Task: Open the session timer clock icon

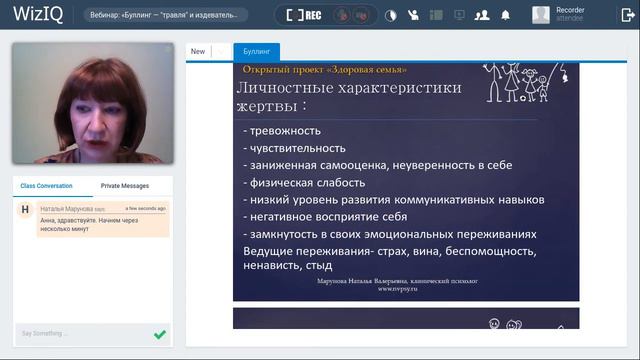Action: pyautogui.click(x=391, y=16)
